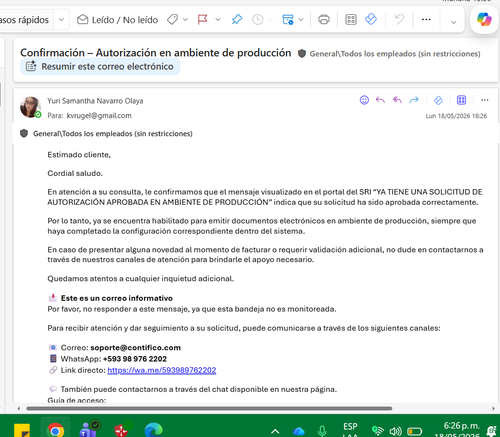The width and height of the screenshot is (500, 437).
Task: Click the ESP language indicator
Action: pos(350,426)
